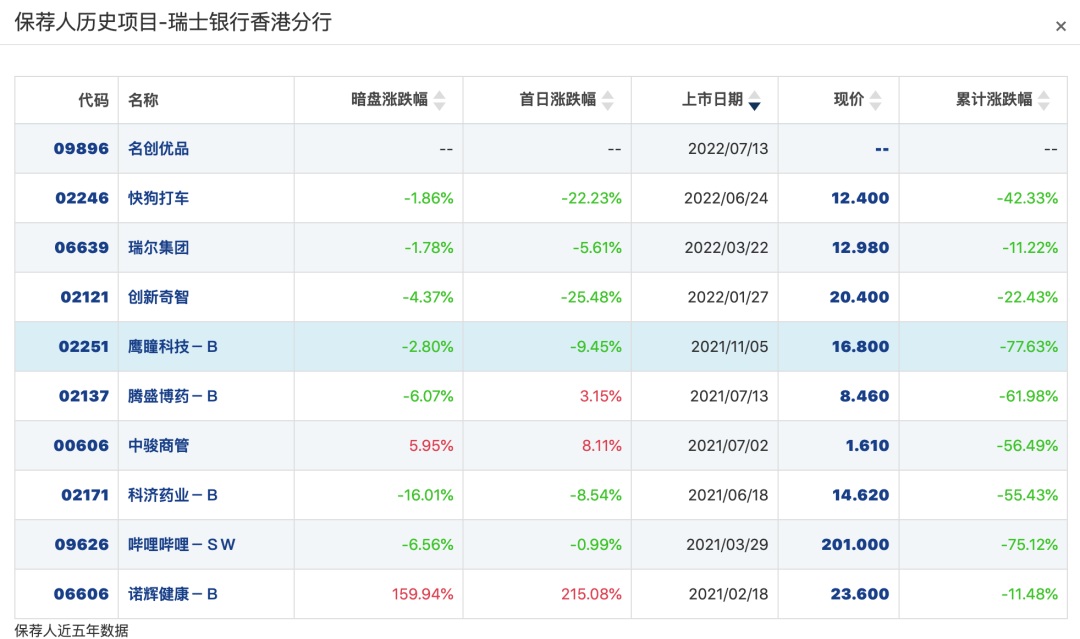
Task: Click -77.63% cumulative change value
Action: 1029,346
